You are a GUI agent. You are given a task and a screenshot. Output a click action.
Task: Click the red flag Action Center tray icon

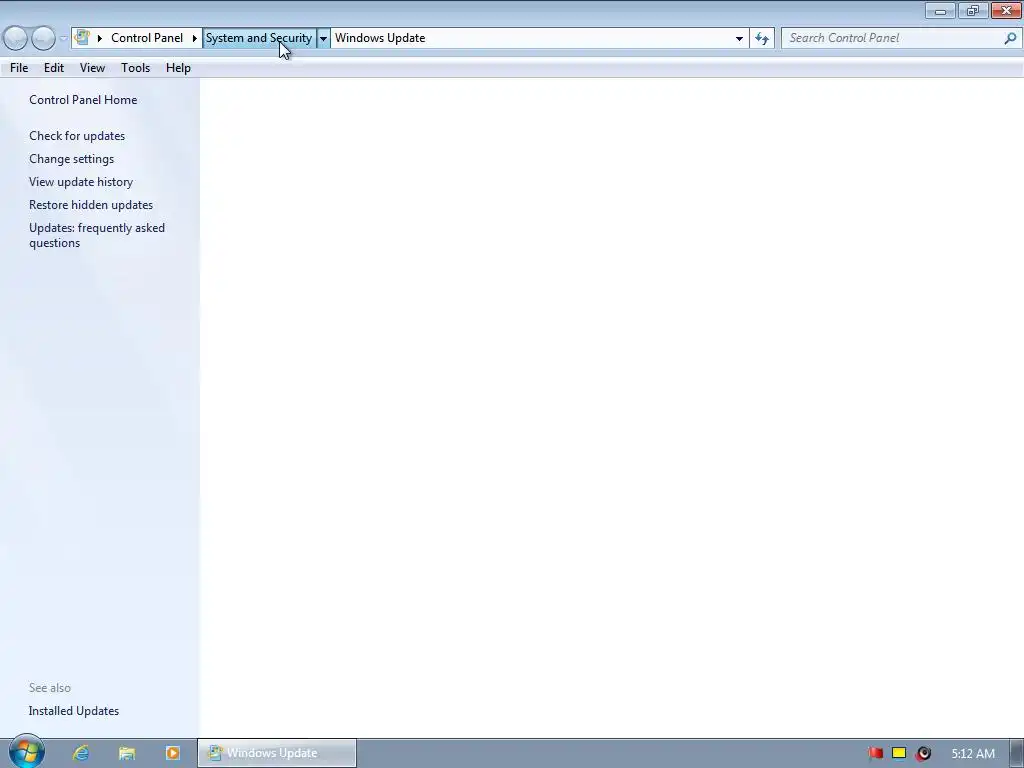click(x=875, y=753)
